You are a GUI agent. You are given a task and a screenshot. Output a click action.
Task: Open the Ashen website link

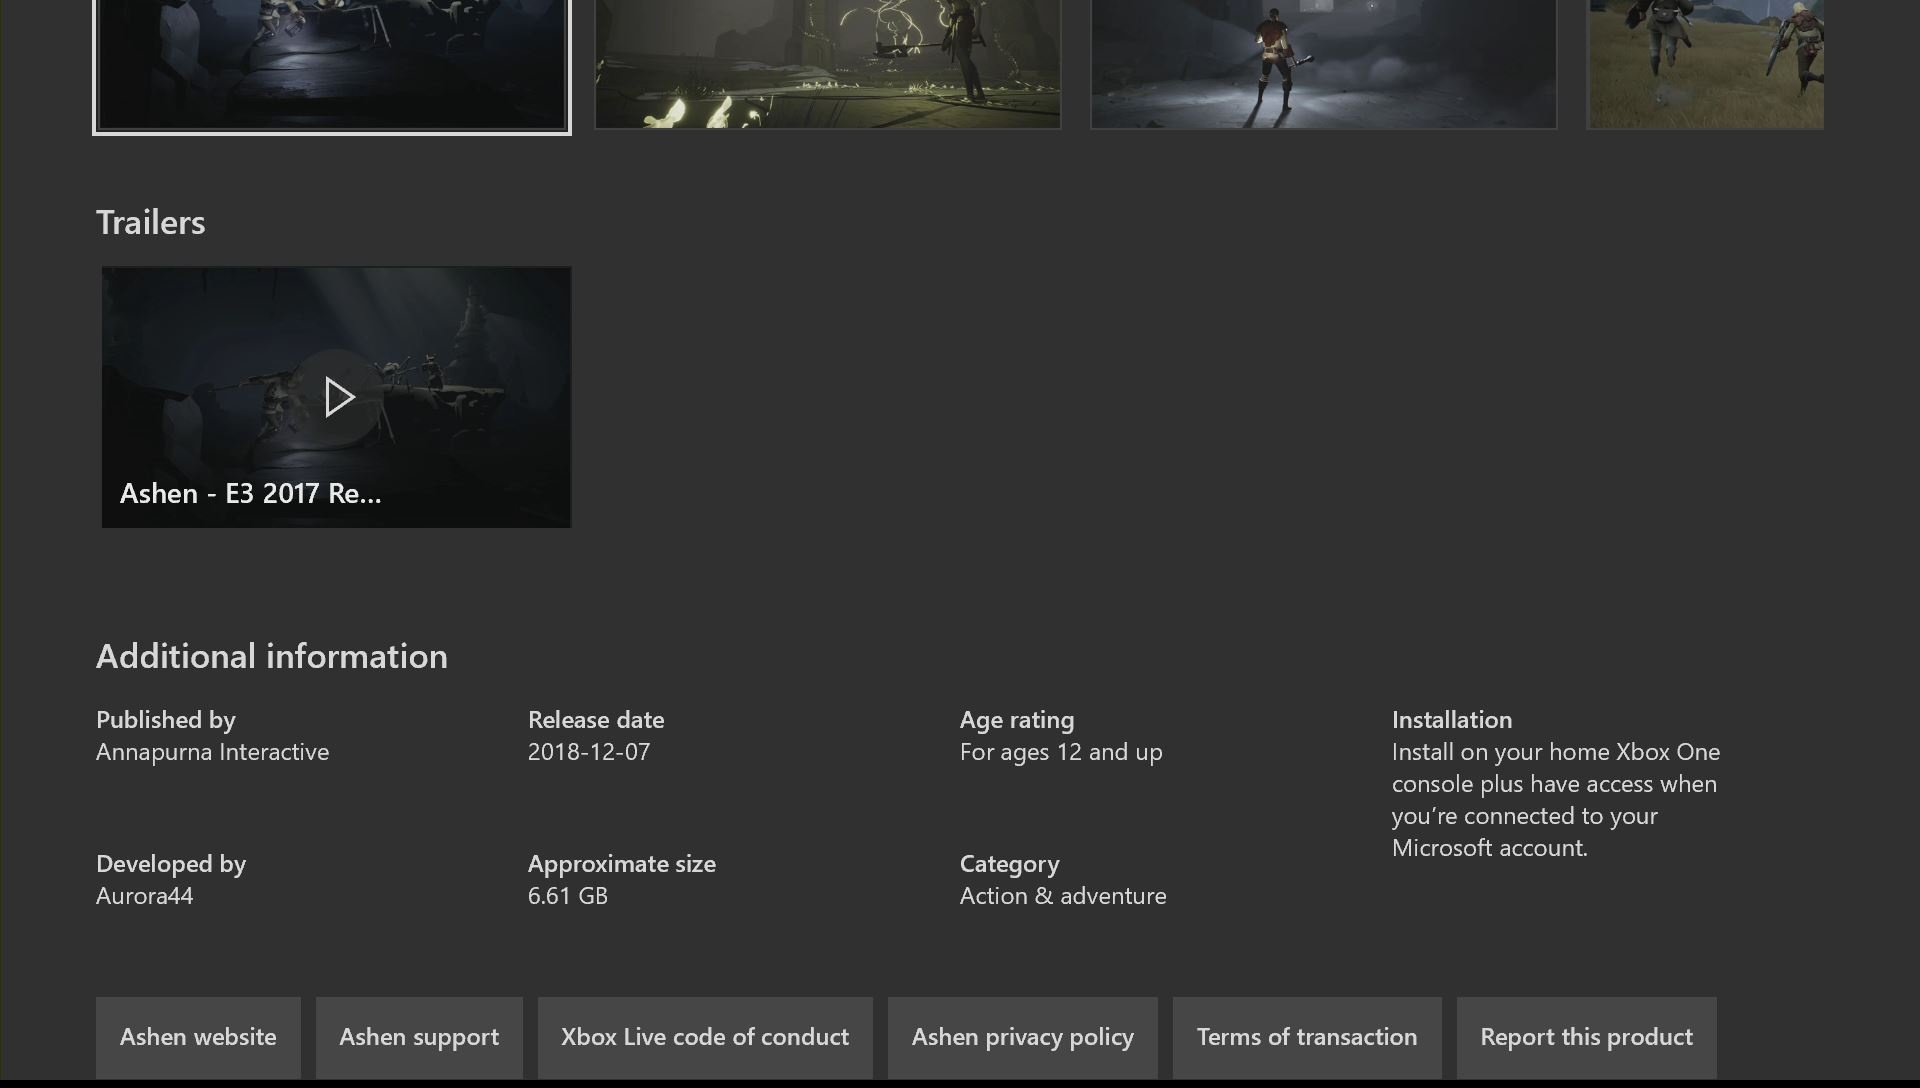198,1037
